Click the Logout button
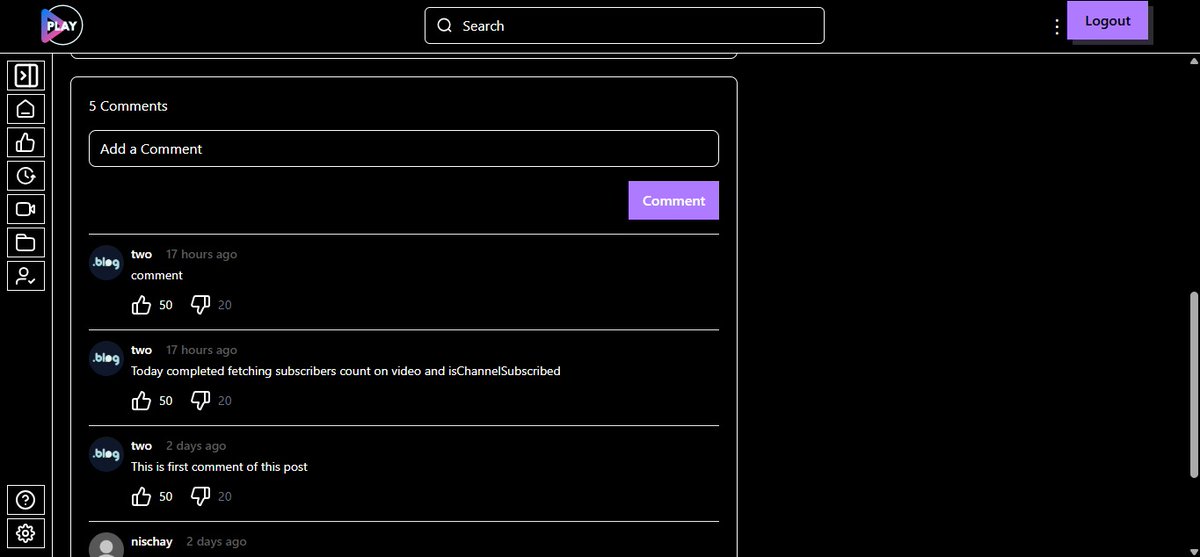The height and width of the screenshot is (557, 1200). tap(1107, 21)
